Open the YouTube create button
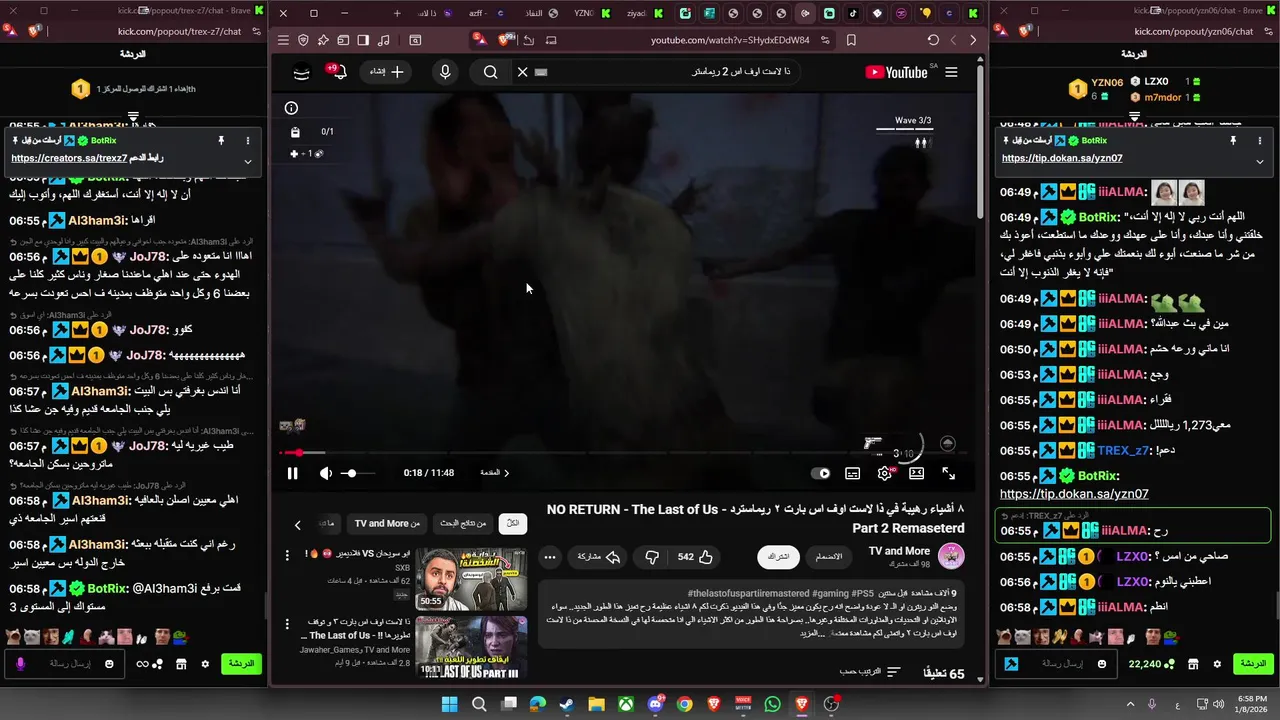The width and height of the screenshot is (1280, 720). tap(386, 72)
